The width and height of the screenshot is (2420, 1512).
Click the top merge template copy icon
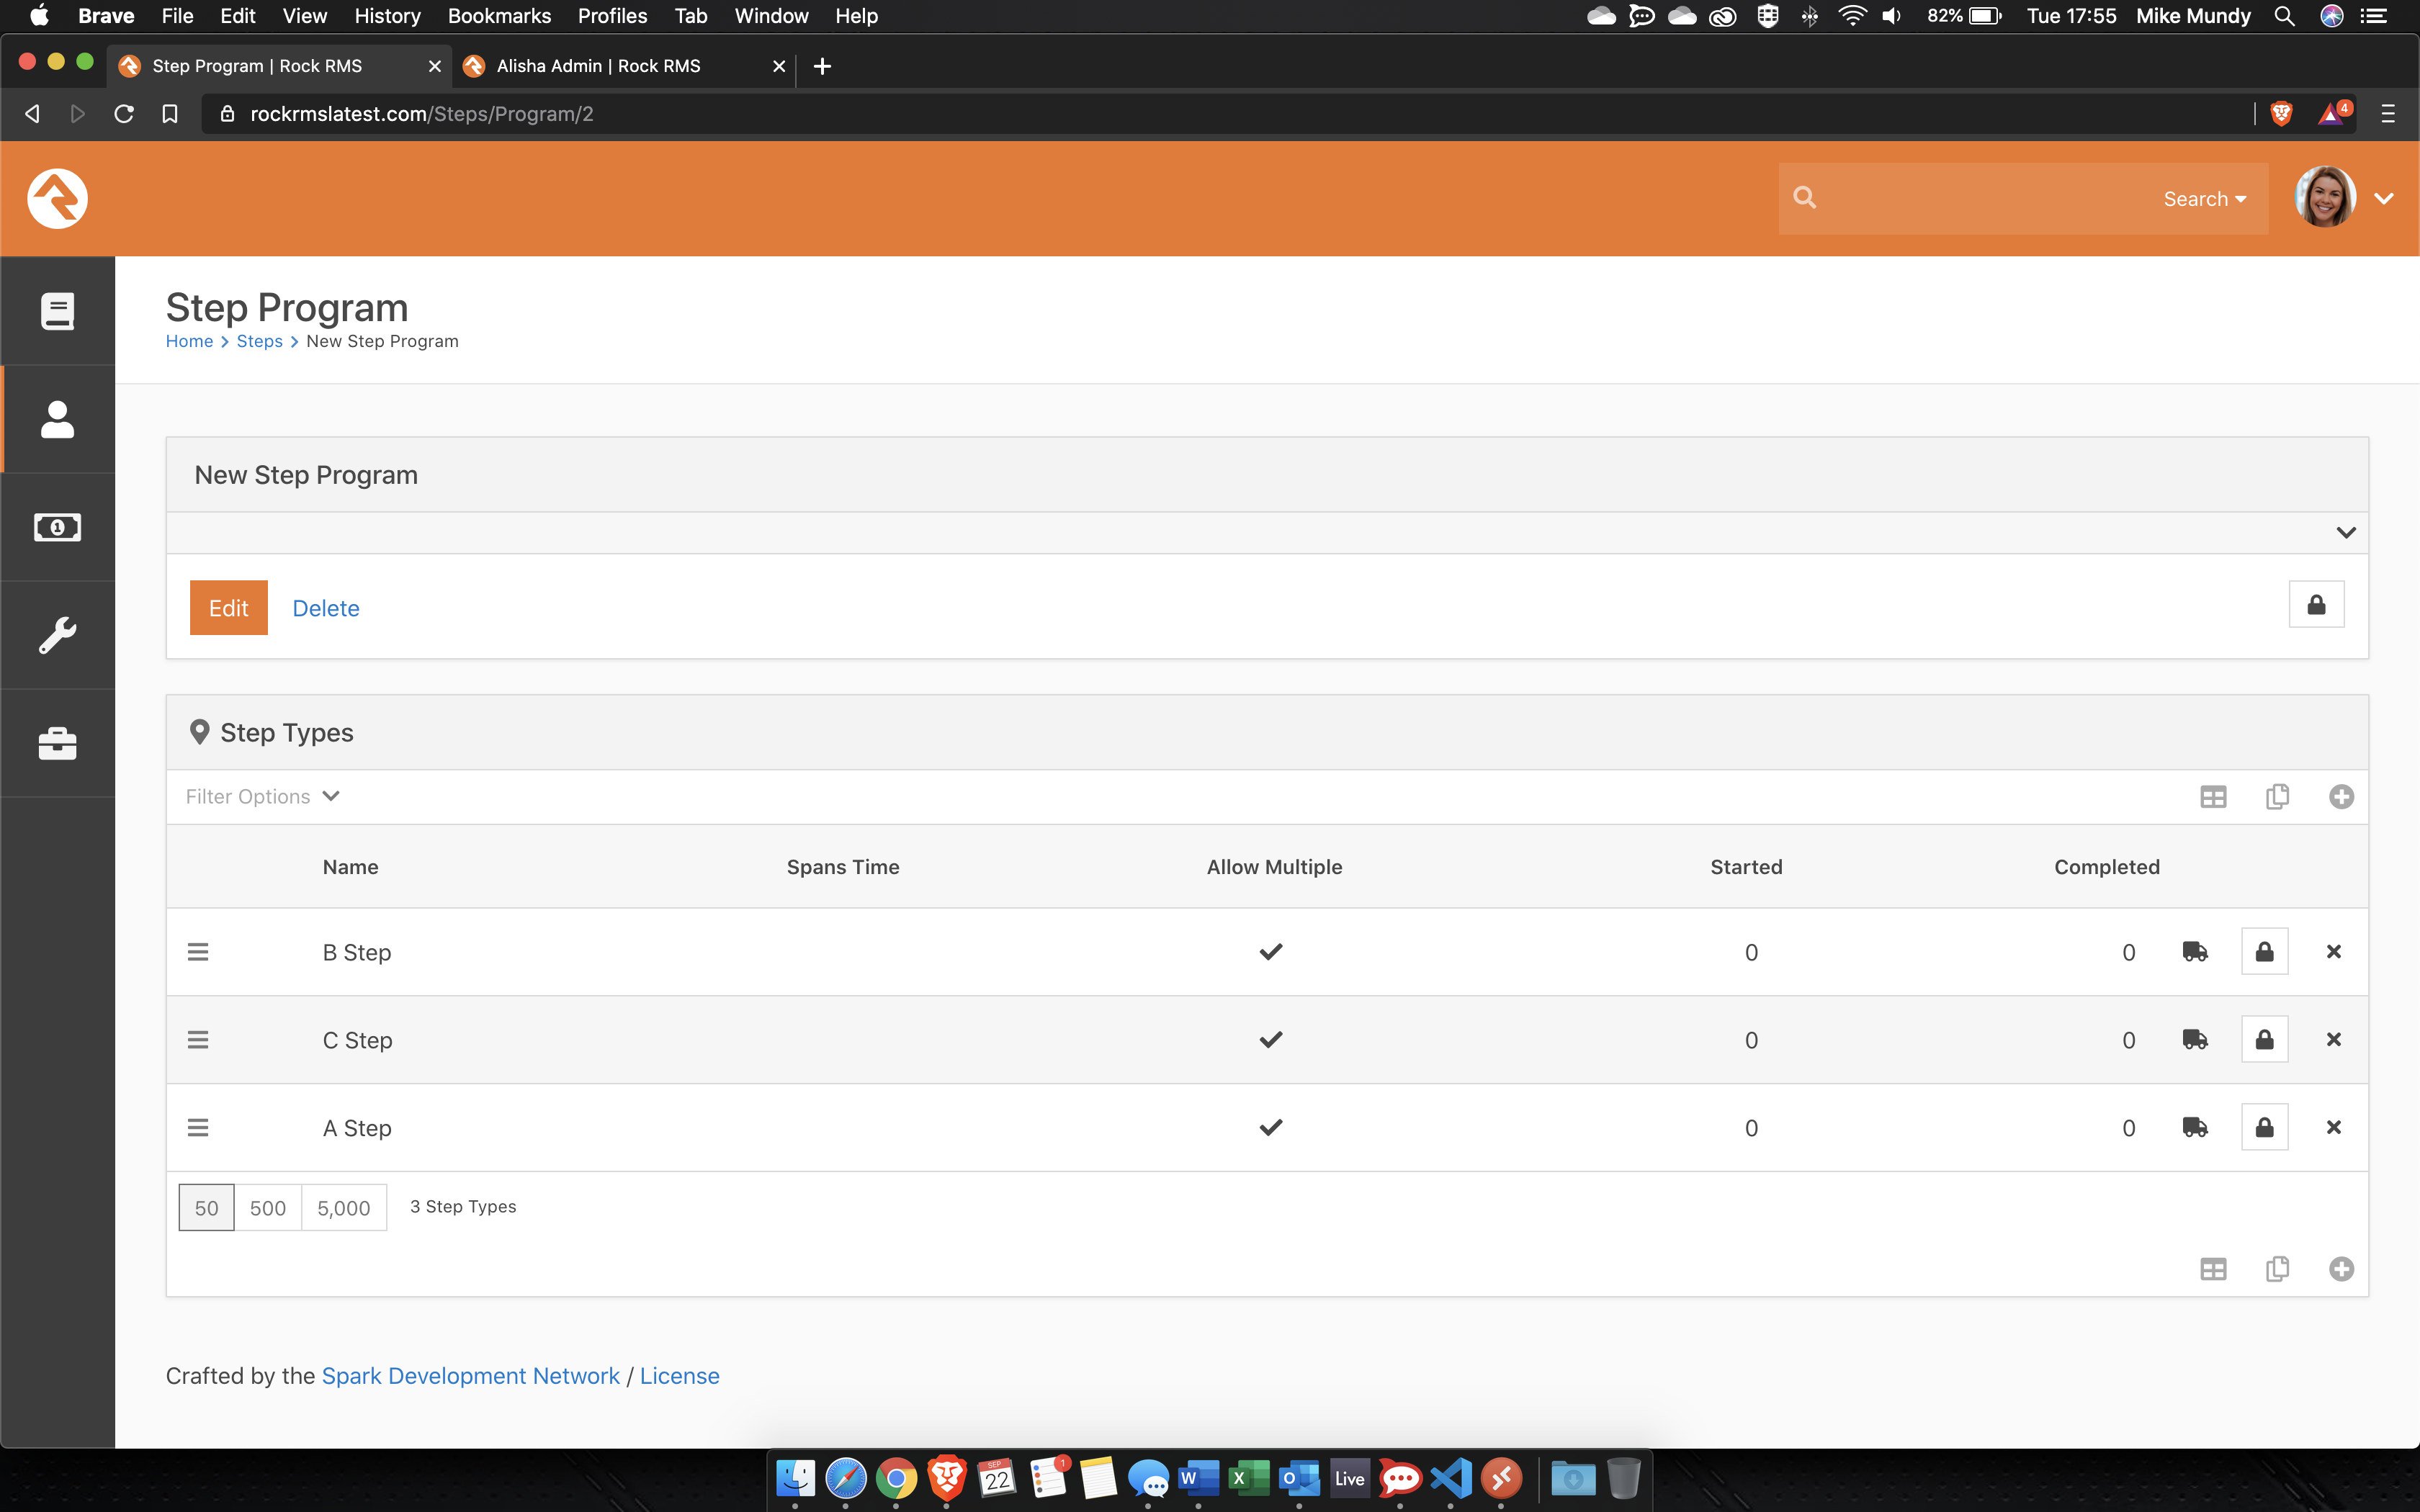pos(2277,797)
